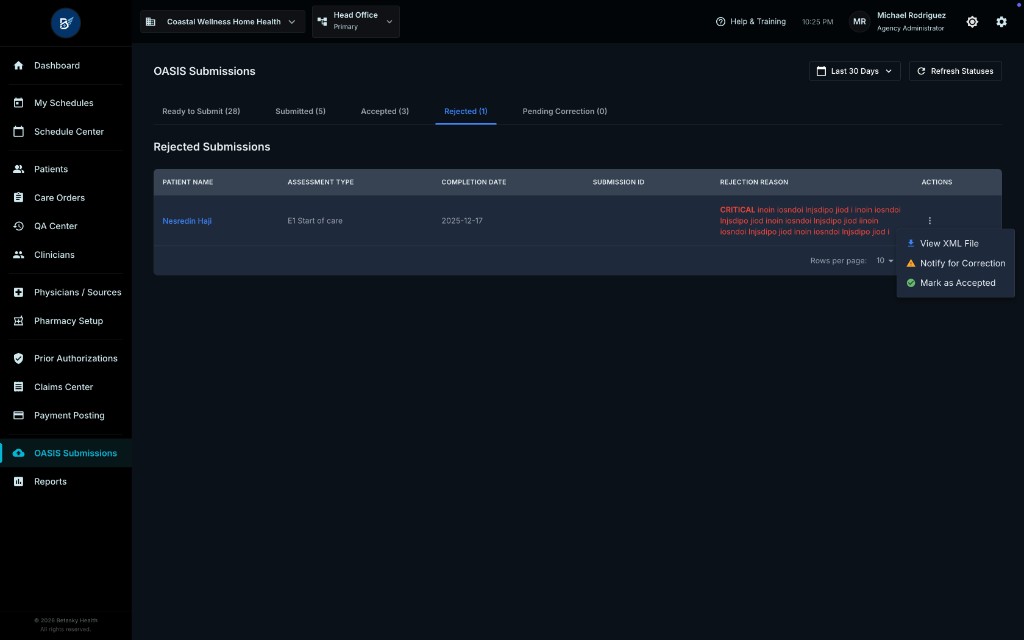Open Coastal Wellness Home Health agency dropdown

(223, 22)
